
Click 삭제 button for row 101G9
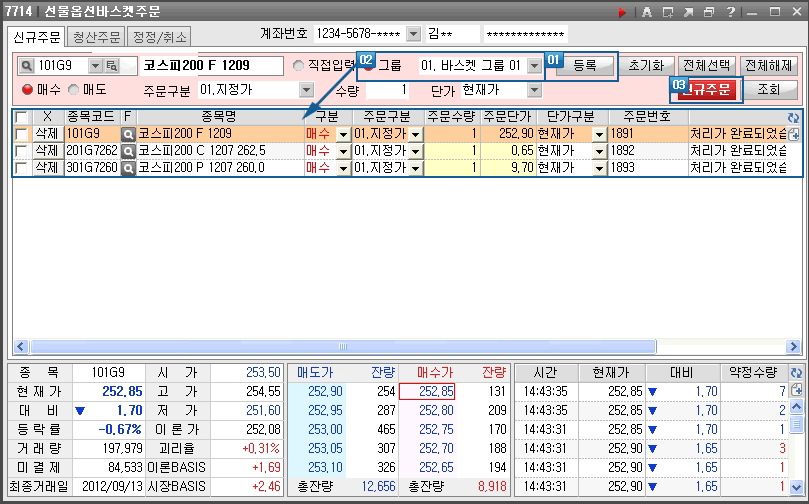click(47, 134)
